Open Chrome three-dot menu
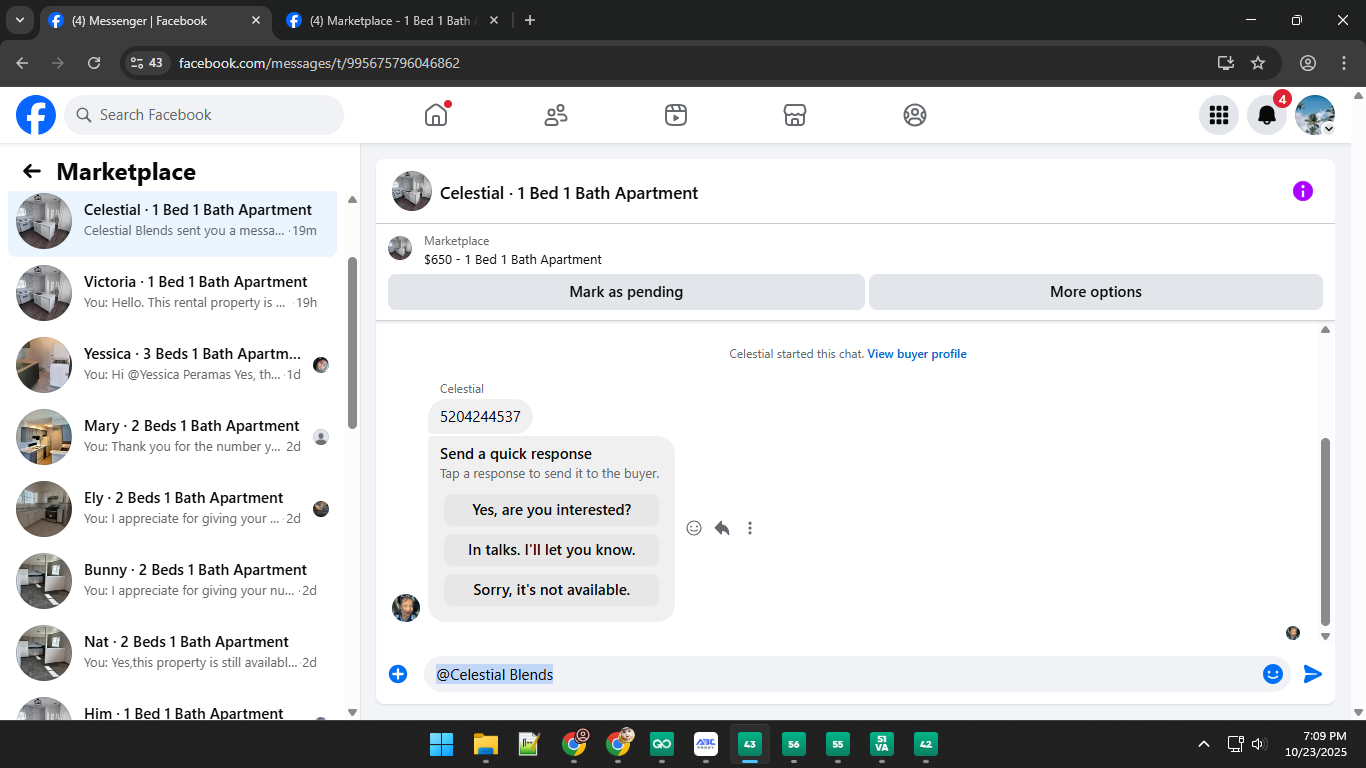Screen dimensions: 1366x768 click(1343, 63)
